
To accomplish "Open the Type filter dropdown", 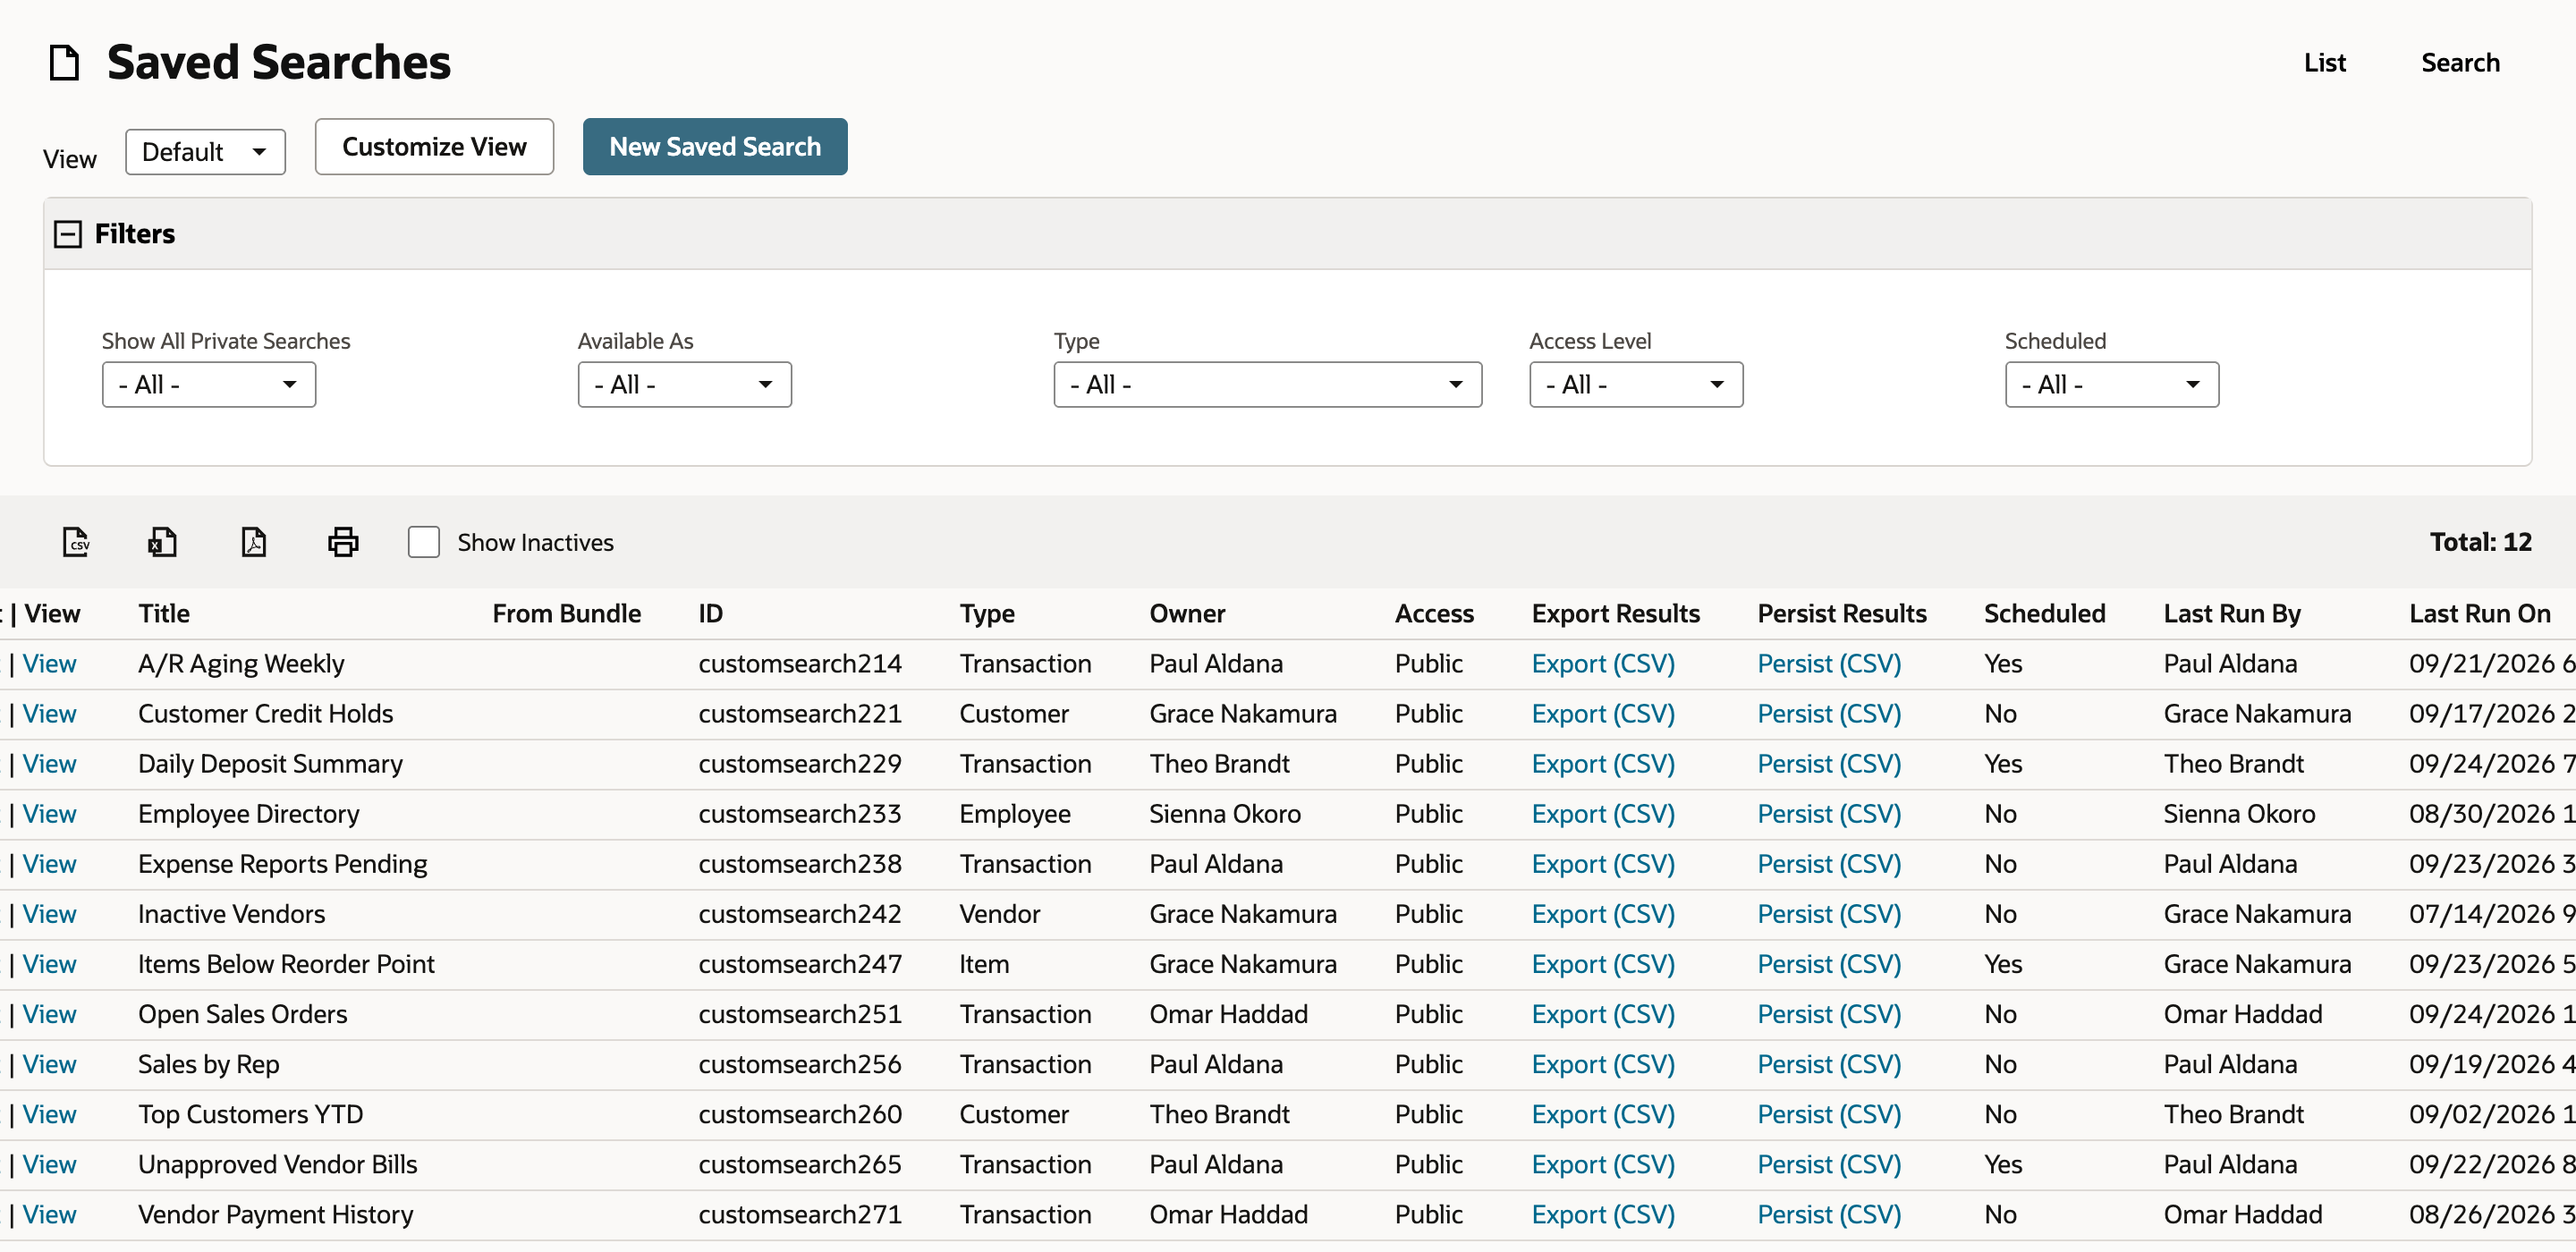I will coord(1268,385).
